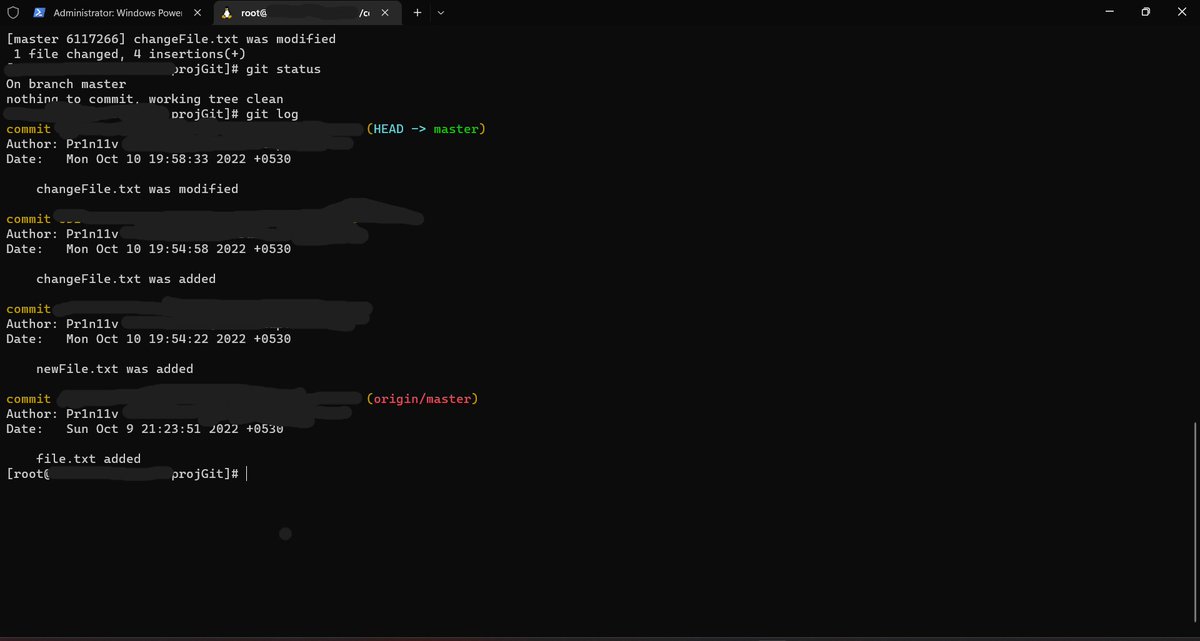The width and height of the screenshot is (1200, 641).
Task: Click 'changeFile.txt was added' commit message
Action: tap(126, 279)
